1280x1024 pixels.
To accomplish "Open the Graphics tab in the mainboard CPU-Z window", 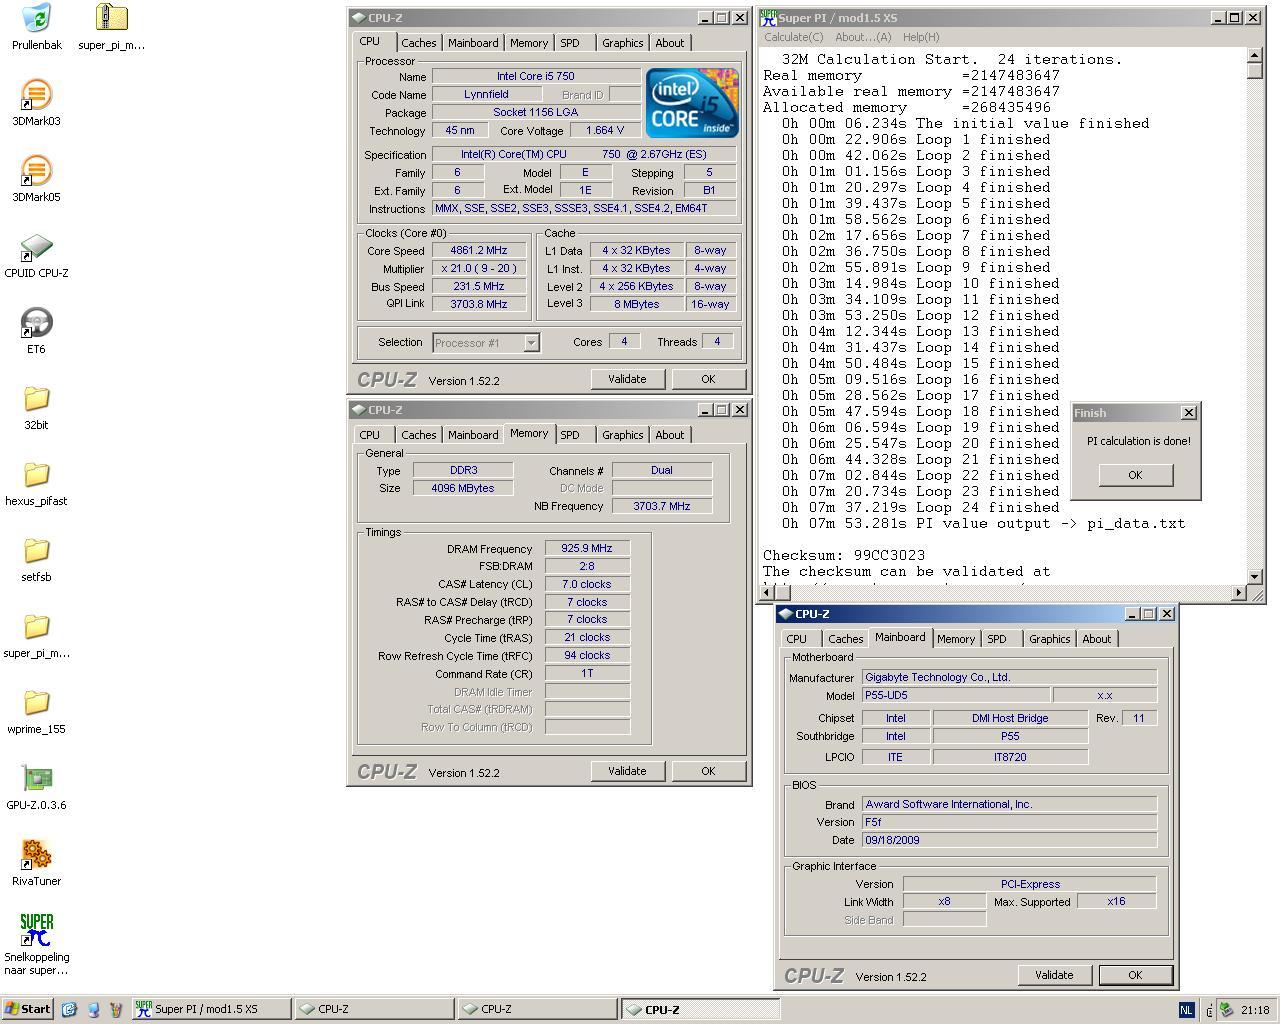I will [1049, 639].
